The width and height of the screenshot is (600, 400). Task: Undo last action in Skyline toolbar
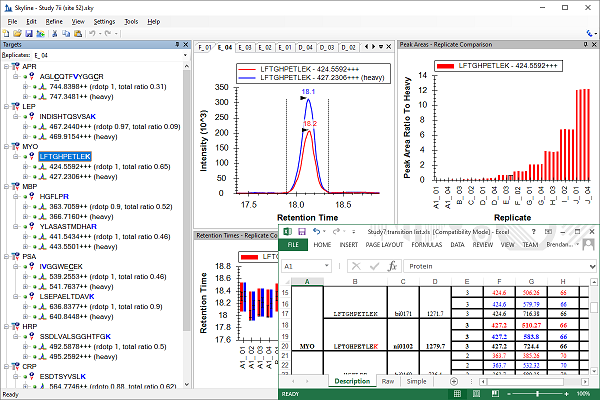pos(92,34)
